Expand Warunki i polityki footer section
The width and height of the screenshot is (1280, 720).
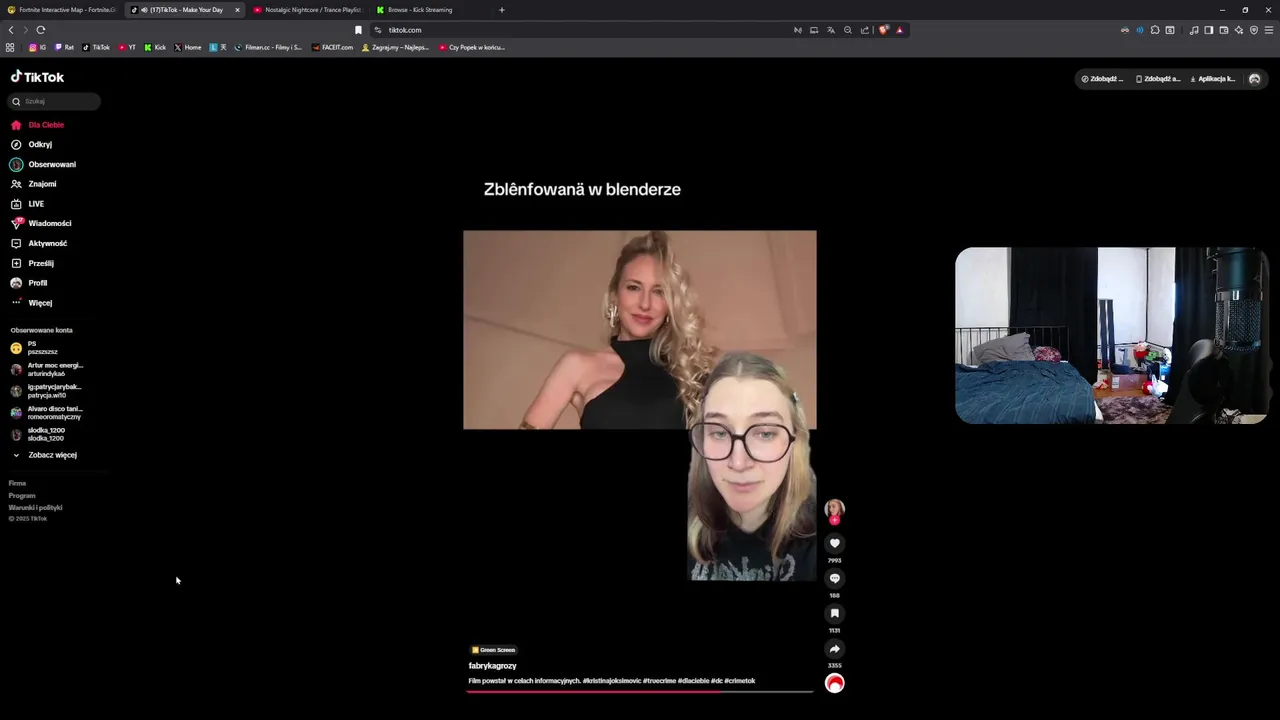click(x=35, y=507)
